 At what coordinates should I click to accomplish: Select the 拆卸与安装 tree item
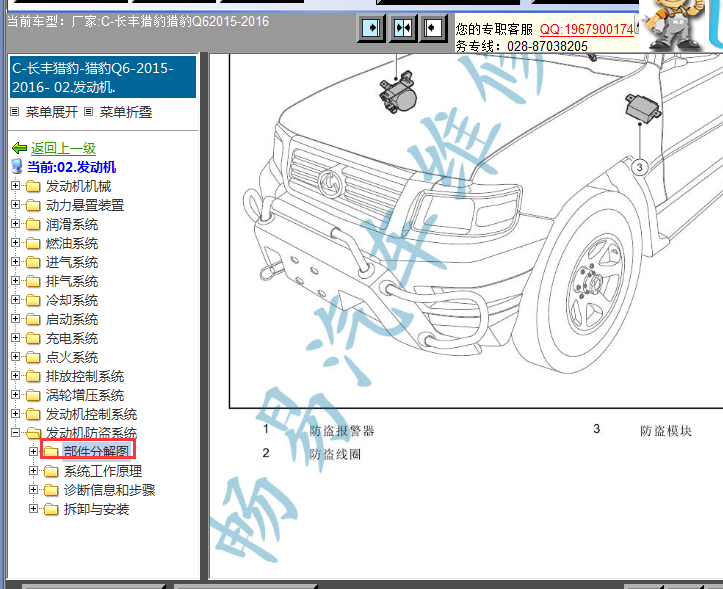click(96, 509)
